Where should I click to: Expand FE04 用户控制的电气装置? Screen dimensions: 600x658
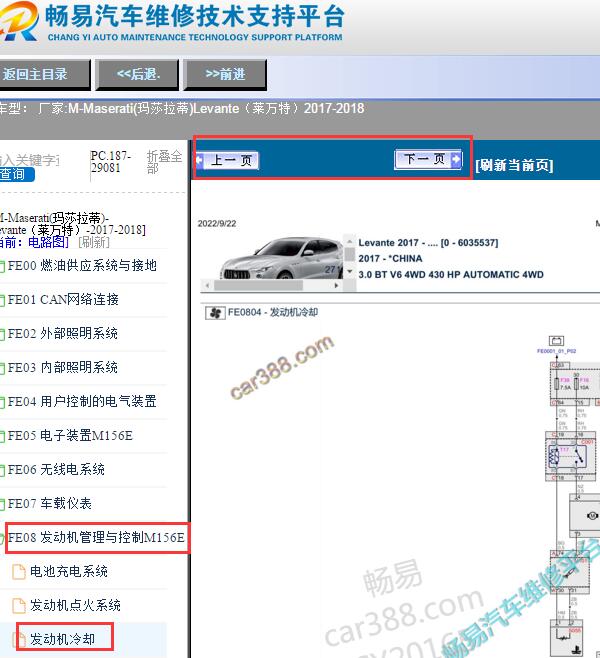coord(82,401)
